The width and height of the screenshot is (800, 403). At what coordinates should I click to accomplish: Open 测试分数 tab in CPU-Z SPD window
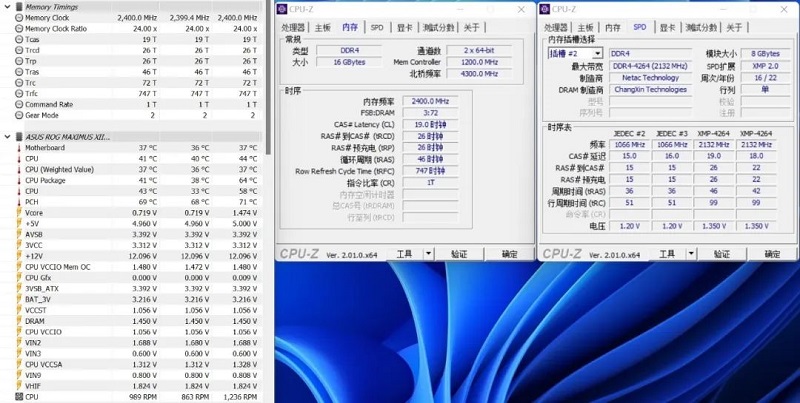(x=701, y=28)
